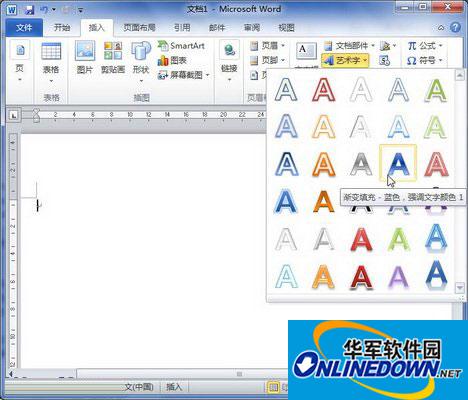Click the 页脚 footer icon
Screen dimensions: 468x400
point(254,60)
